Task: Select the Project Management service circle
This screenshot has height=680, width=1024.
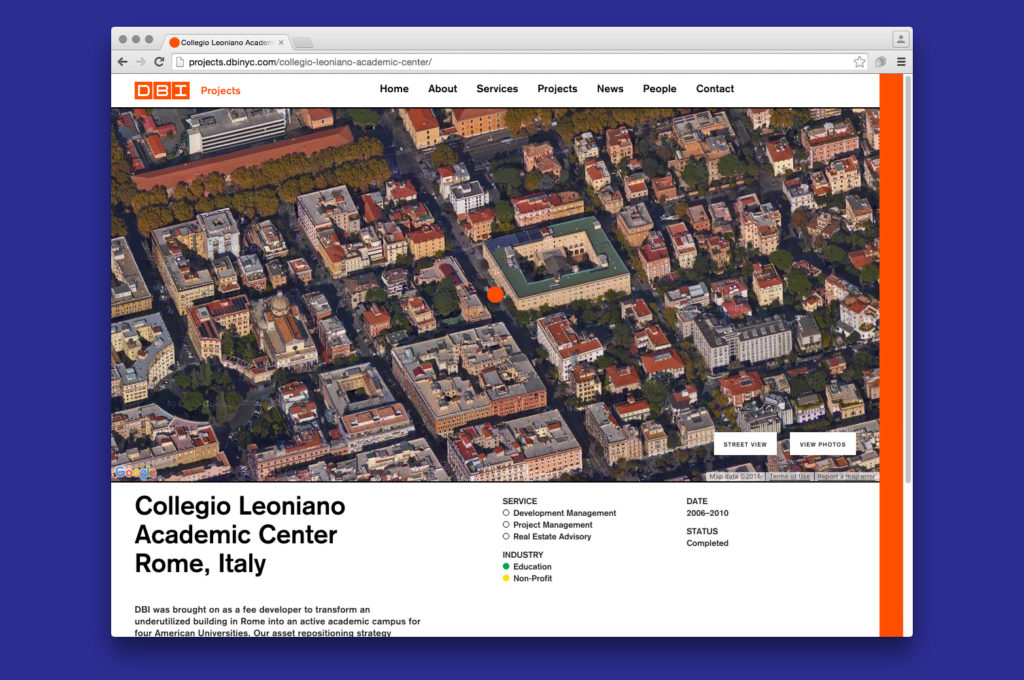Action: 506,525
